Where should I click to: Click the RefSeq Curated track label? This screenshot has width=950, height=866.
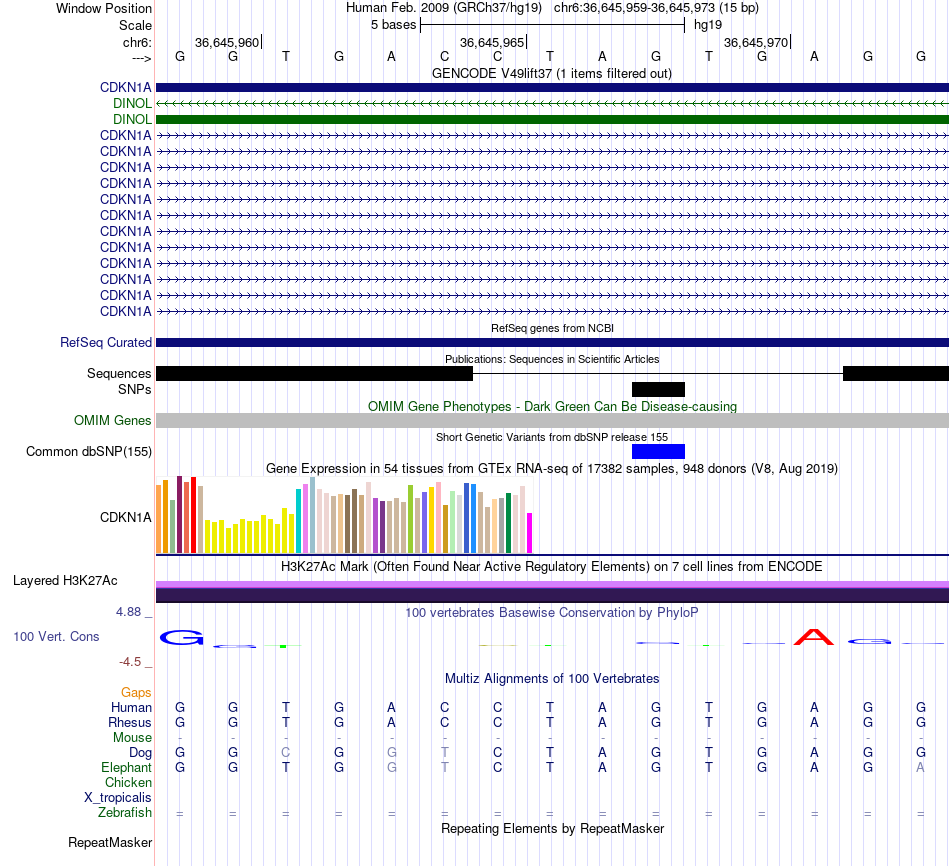coord(105,342)
